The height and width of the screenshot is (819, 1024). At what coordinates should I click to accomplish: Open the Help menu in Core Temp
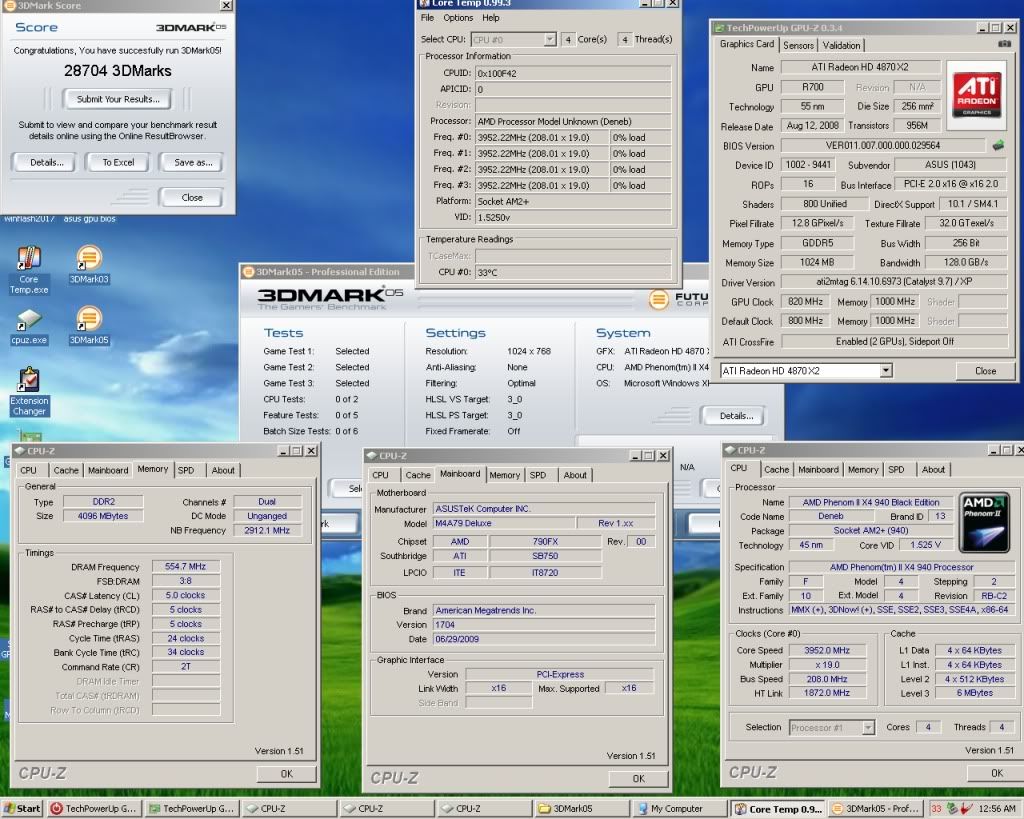click(x=491, y=18)
